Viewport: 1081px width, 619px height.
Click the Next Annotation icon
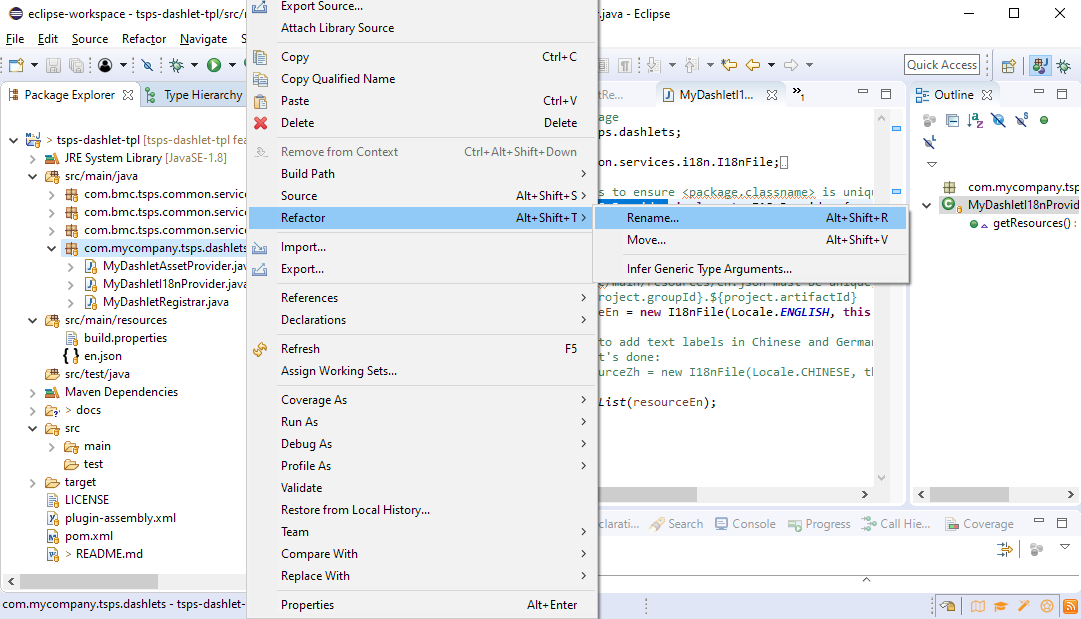point(654,65)
